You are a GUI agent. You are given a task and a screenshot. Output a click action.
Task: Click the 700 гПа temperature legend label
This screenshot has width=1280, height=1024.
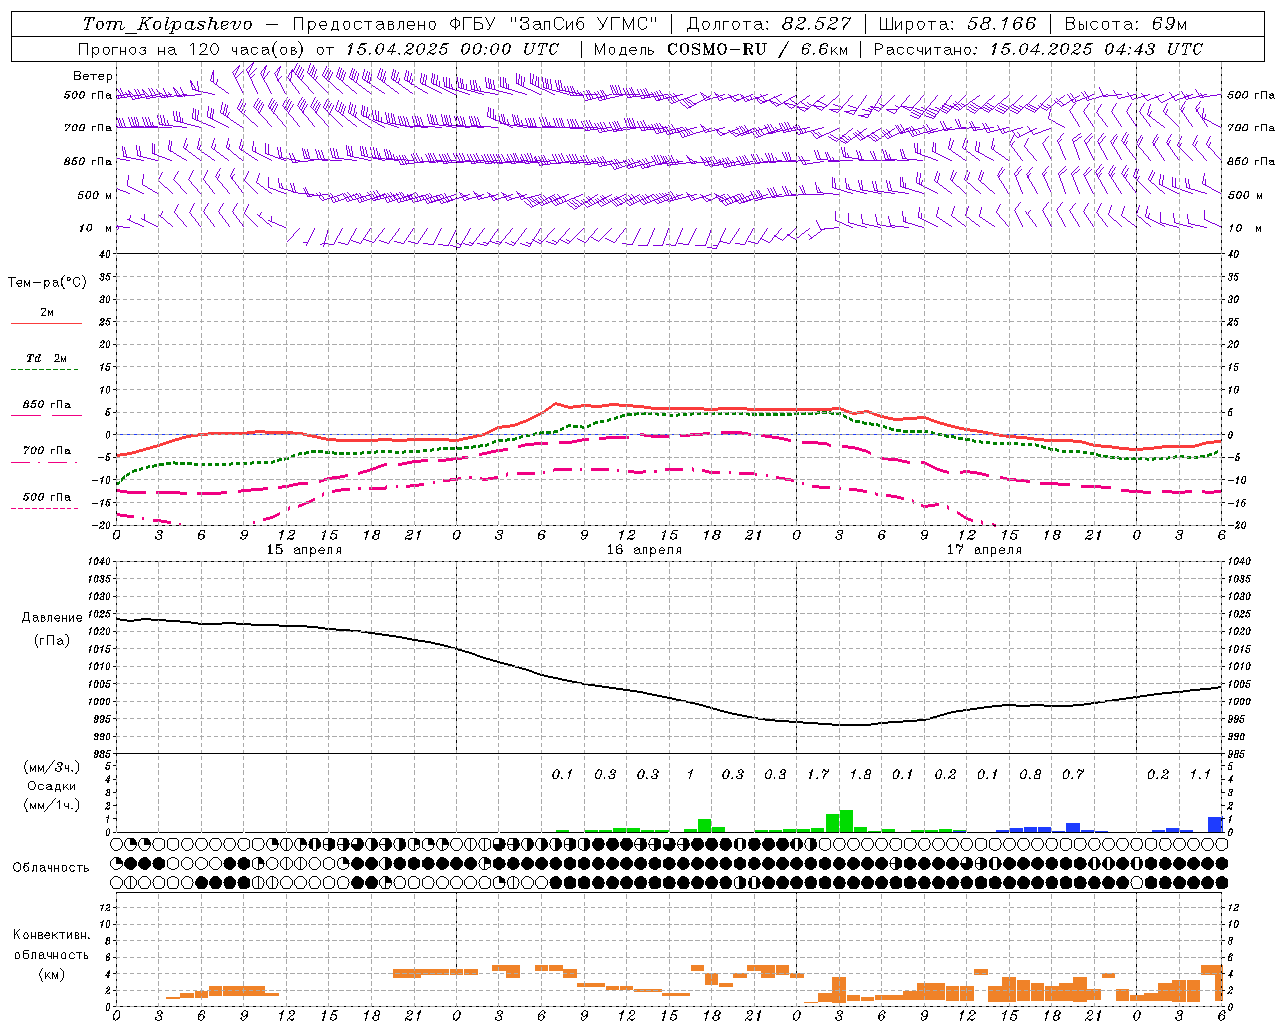point(47,451)
